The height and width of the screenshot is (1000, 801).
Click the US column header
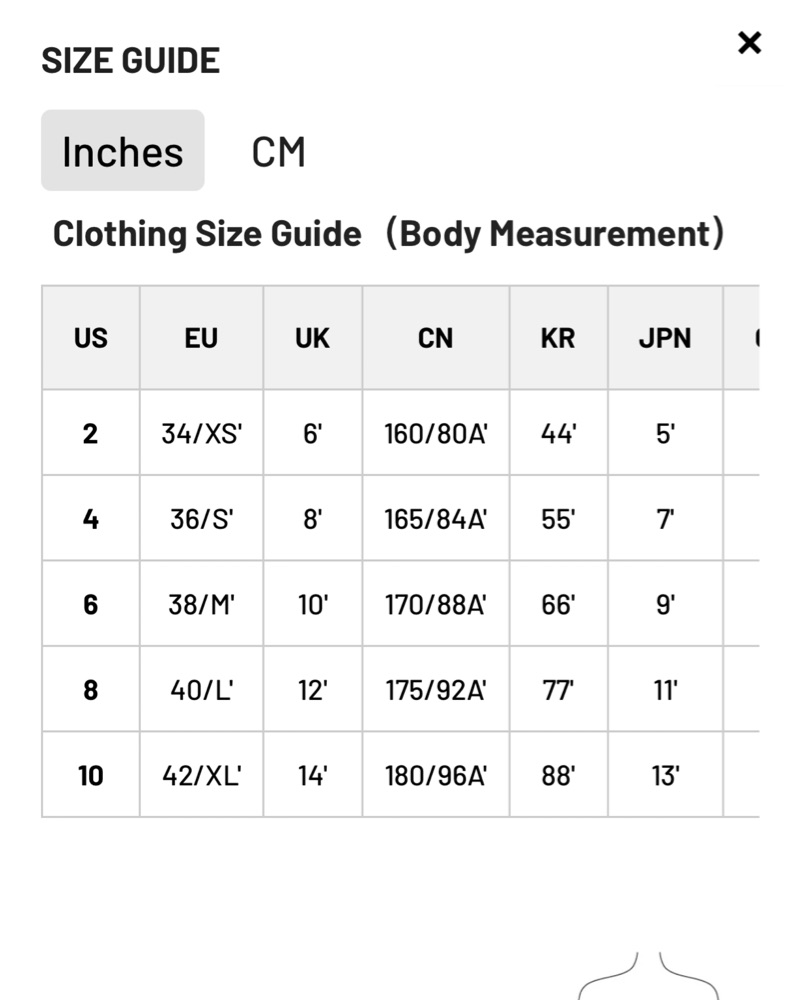[x=91, y=338]
